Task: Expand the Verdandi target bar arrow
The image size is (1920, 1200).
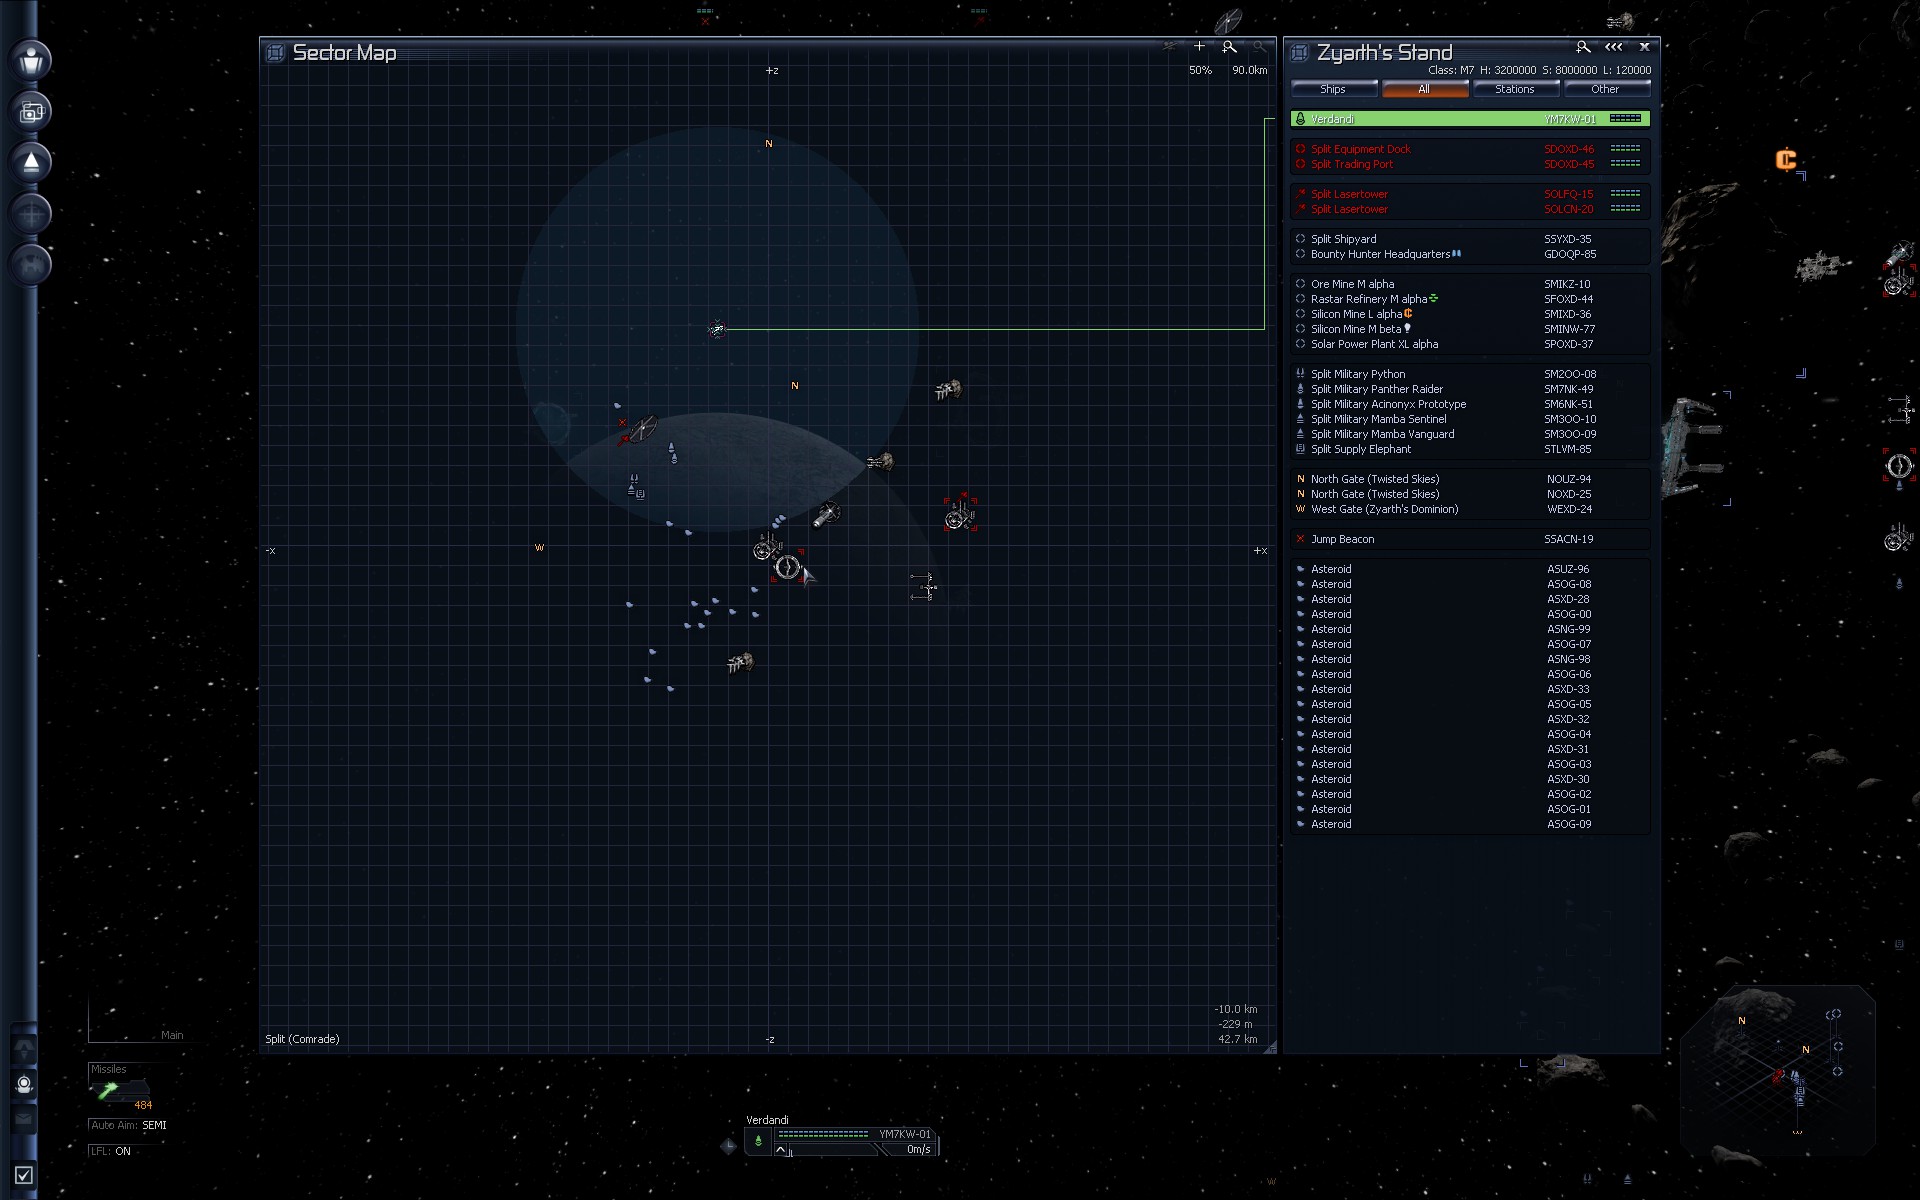Action: [x=781, y=1150]
